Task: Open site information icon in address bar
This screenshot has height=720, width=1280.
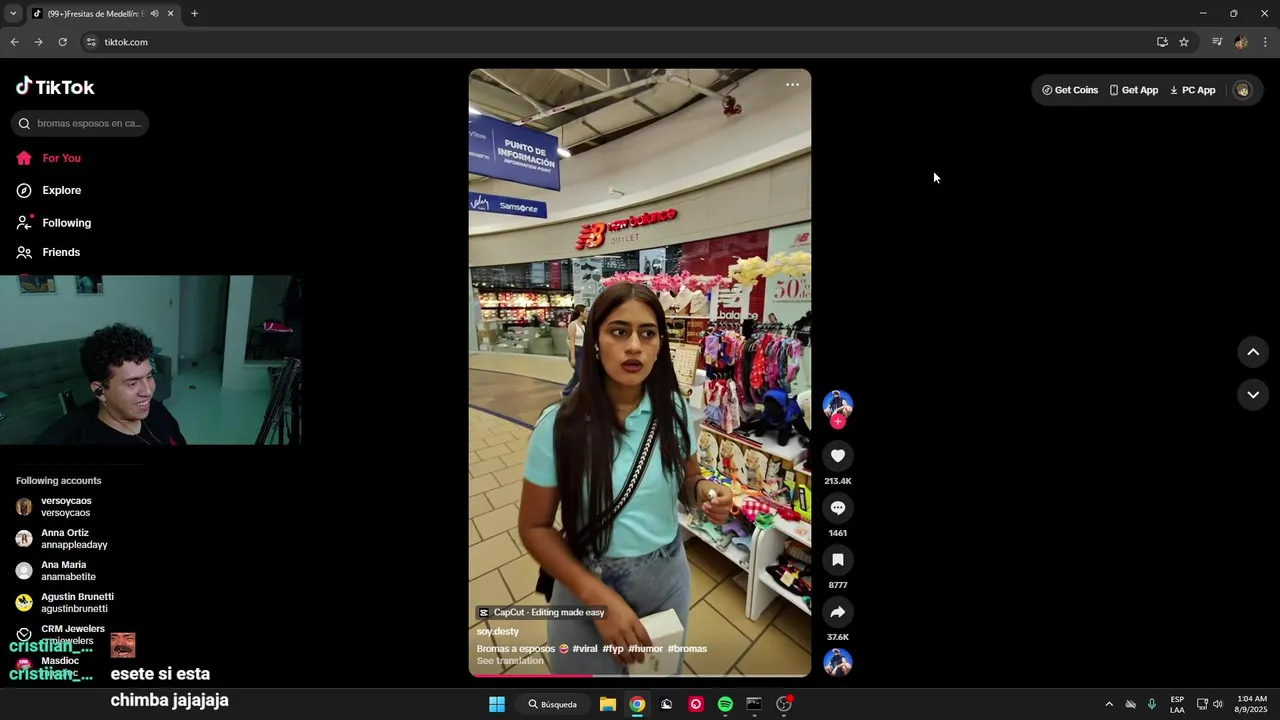Action: [x=91, y=42]
